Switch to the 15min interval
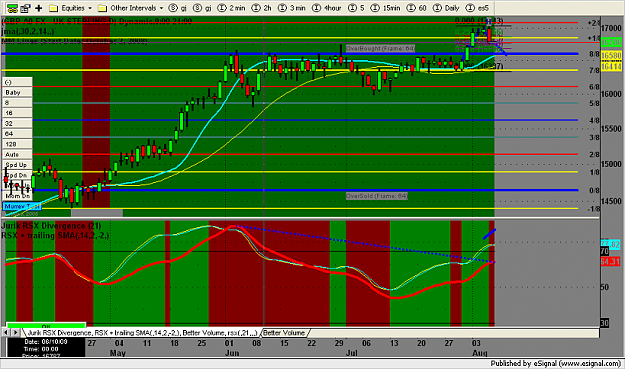The height and width of the screenshot is (369, 625). 385,8
